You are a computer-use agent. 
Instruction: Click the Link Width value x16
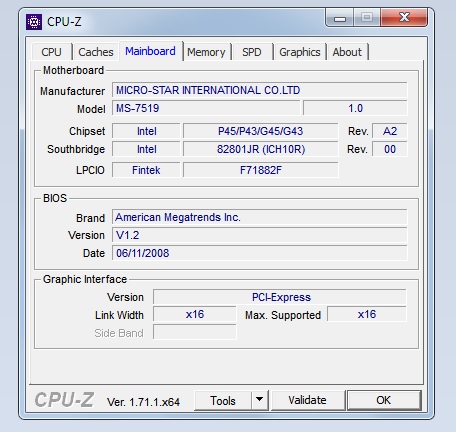(195, 314)
